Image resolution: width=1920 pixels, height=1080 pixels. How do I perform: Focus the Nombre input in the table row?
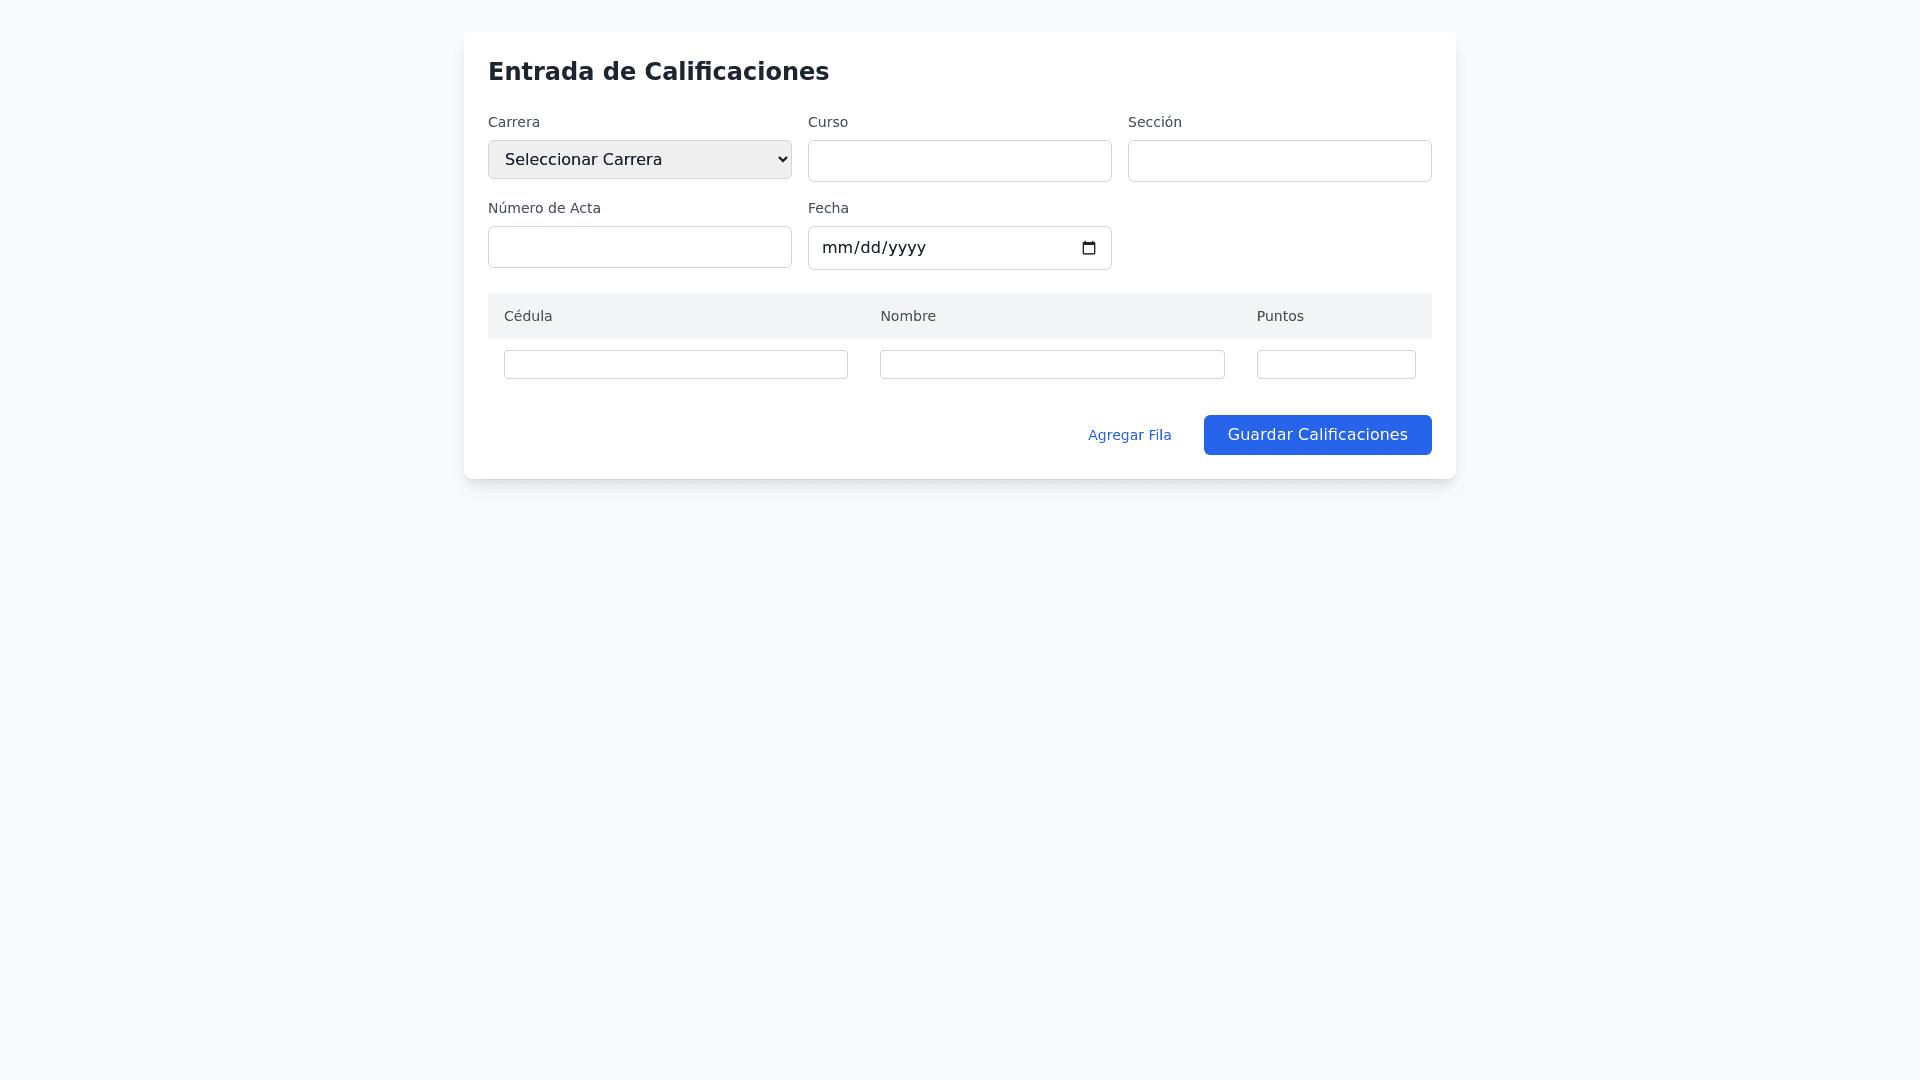1052,364
